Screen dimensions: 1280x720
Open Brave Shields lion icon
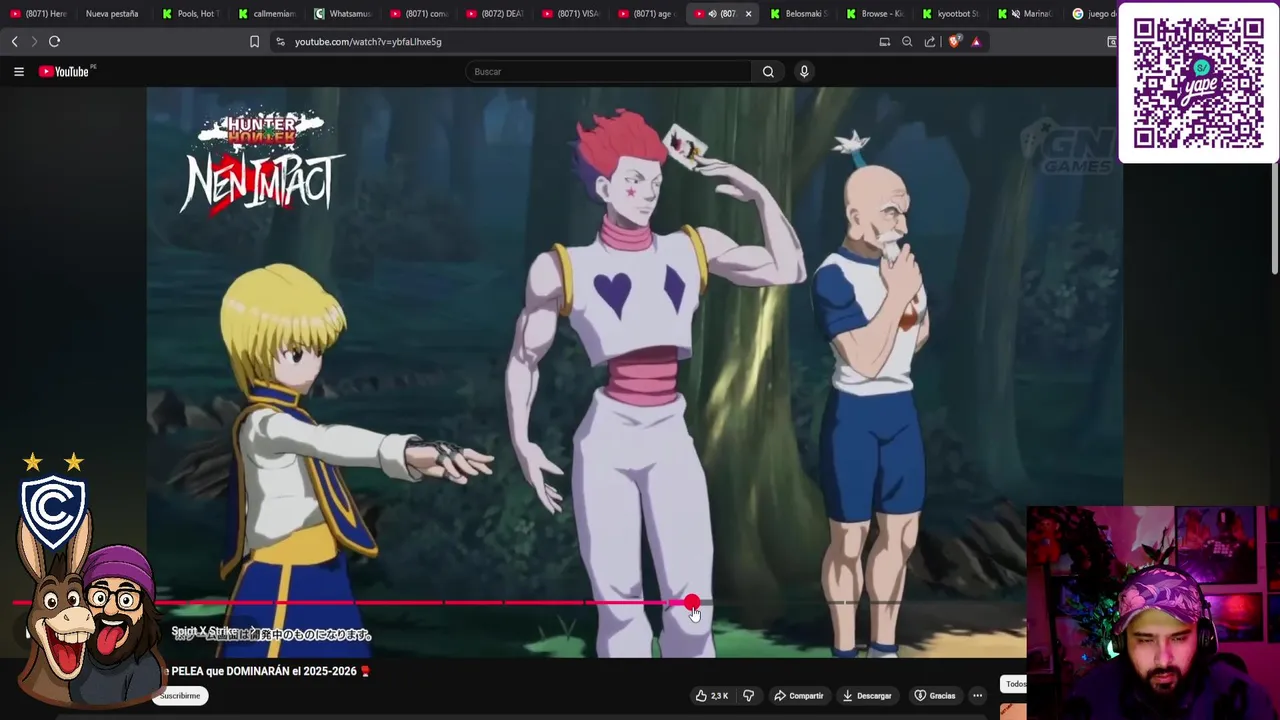(955, 41)
